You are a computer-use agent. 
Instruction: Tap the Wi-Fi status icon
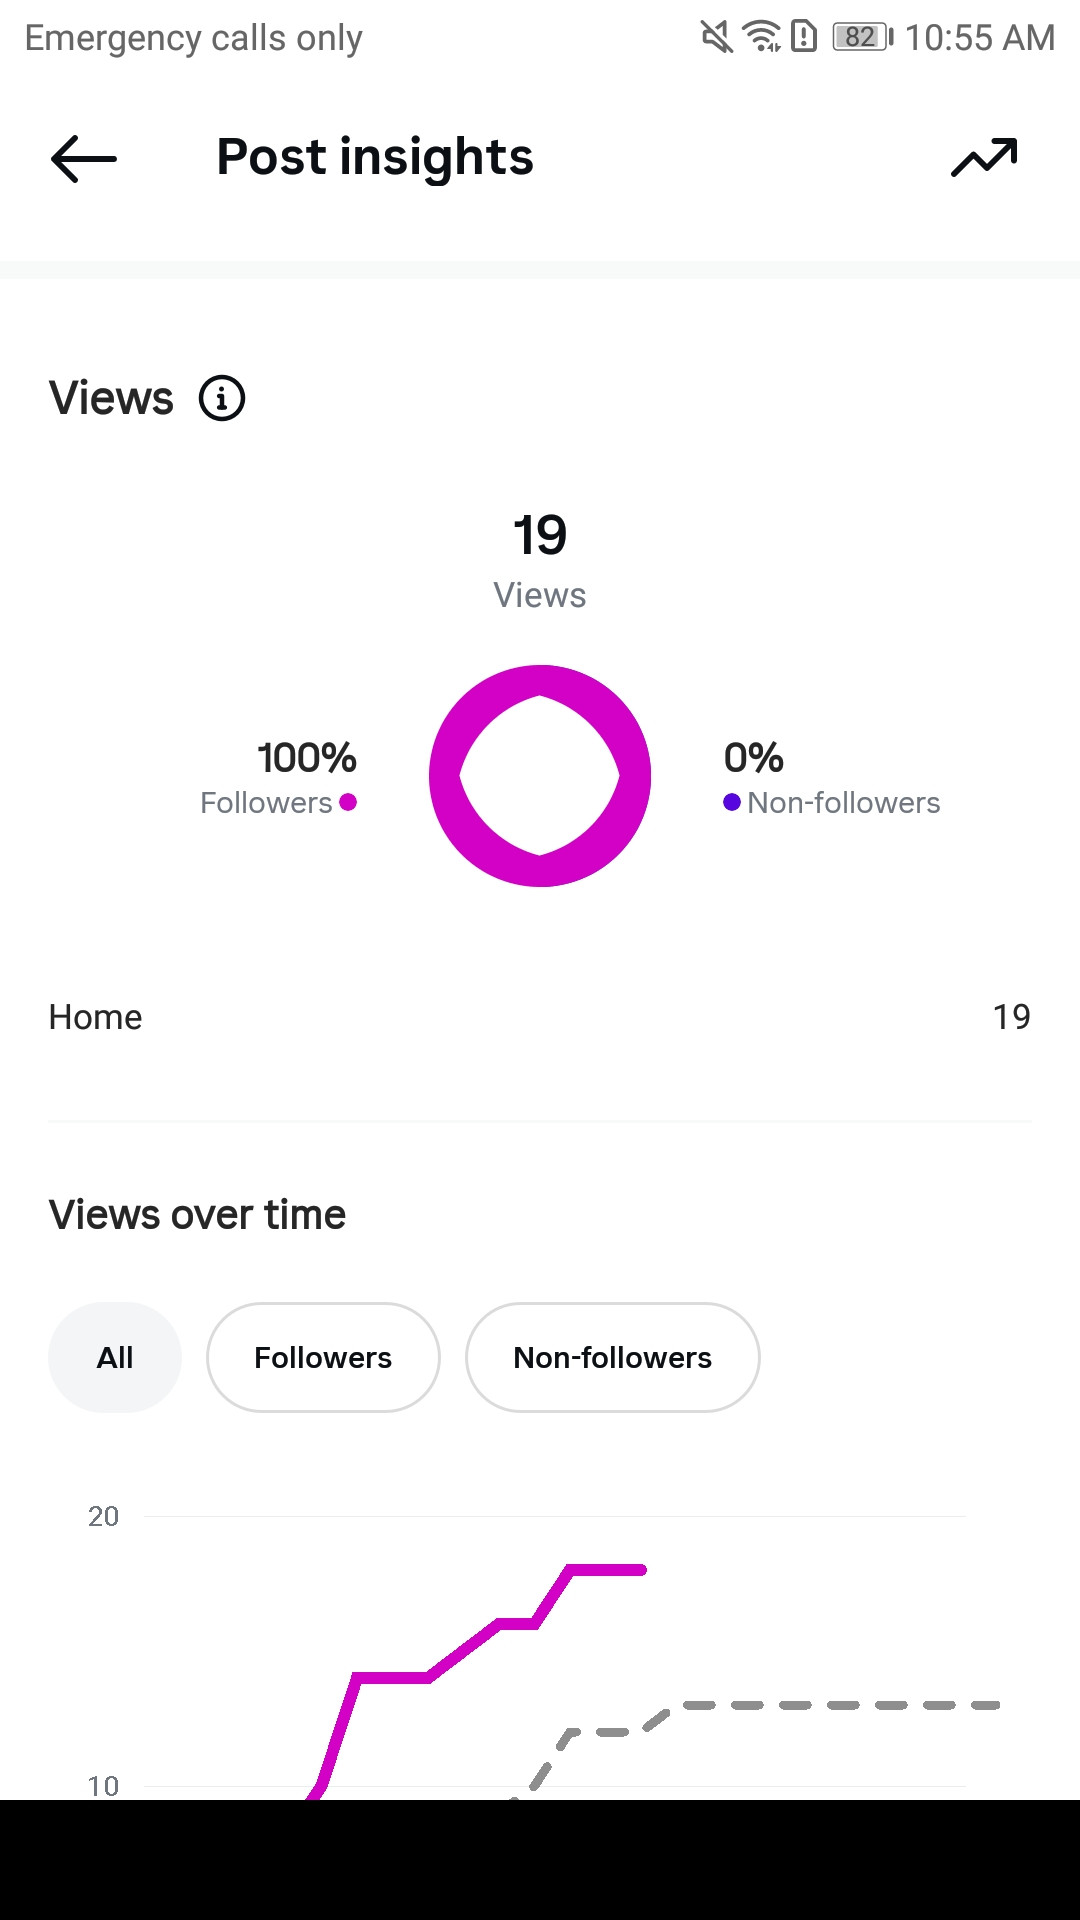762,38
